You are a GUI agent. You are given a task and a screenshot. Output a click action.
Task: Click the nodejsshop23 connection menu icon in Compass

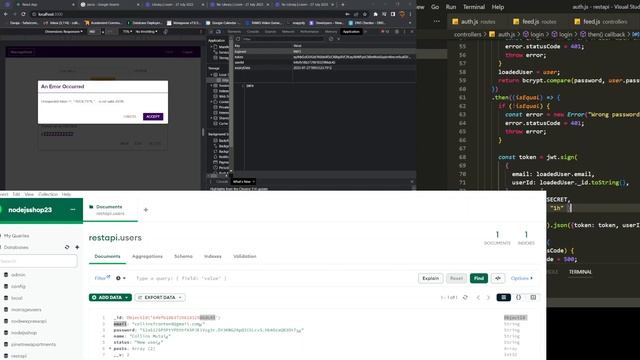[73, 209]
